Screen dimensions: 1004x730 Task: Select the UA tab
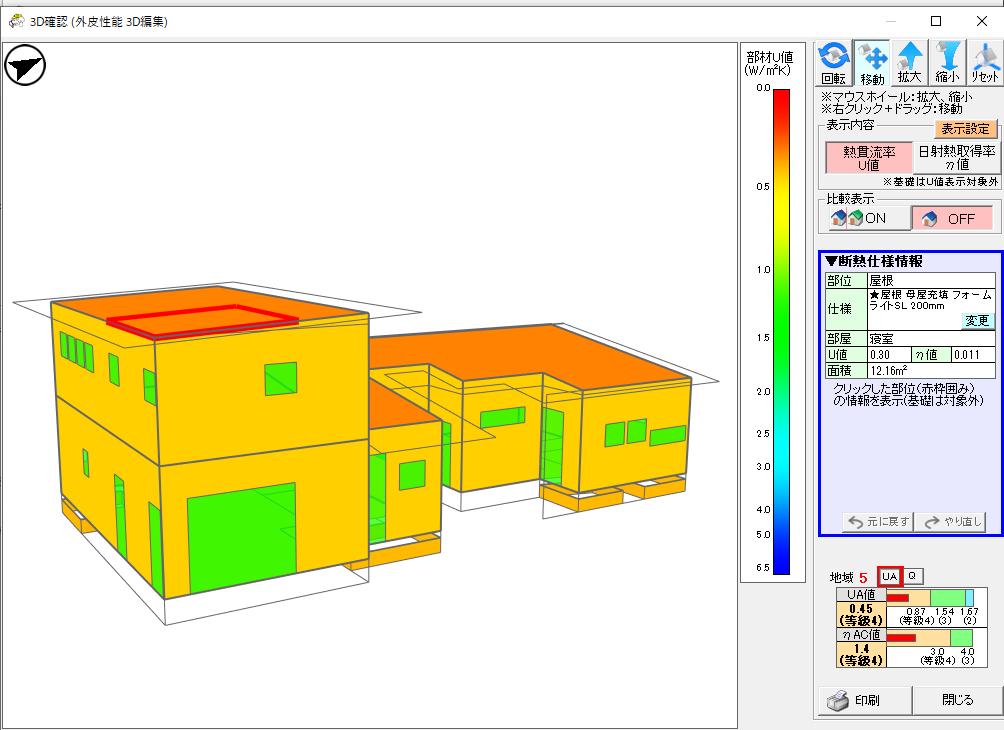click(889, 576)
